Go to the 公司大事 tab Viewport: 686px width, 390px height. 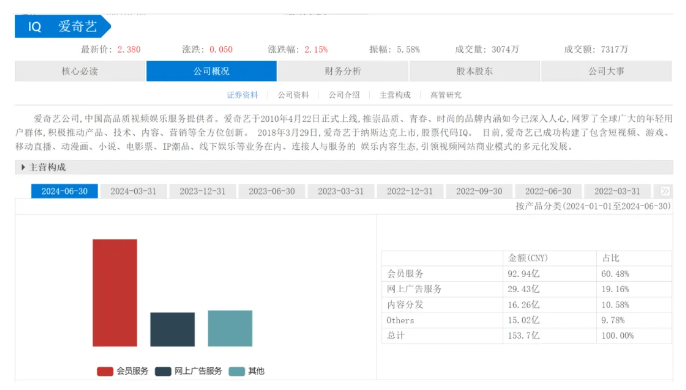point(606,71)
